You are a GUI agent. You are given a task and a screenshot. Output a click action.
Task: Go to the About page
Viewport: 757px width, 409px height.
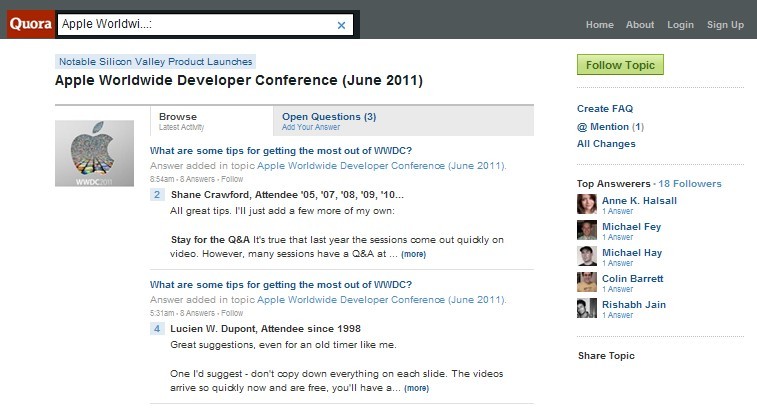(x=640, y=25)
